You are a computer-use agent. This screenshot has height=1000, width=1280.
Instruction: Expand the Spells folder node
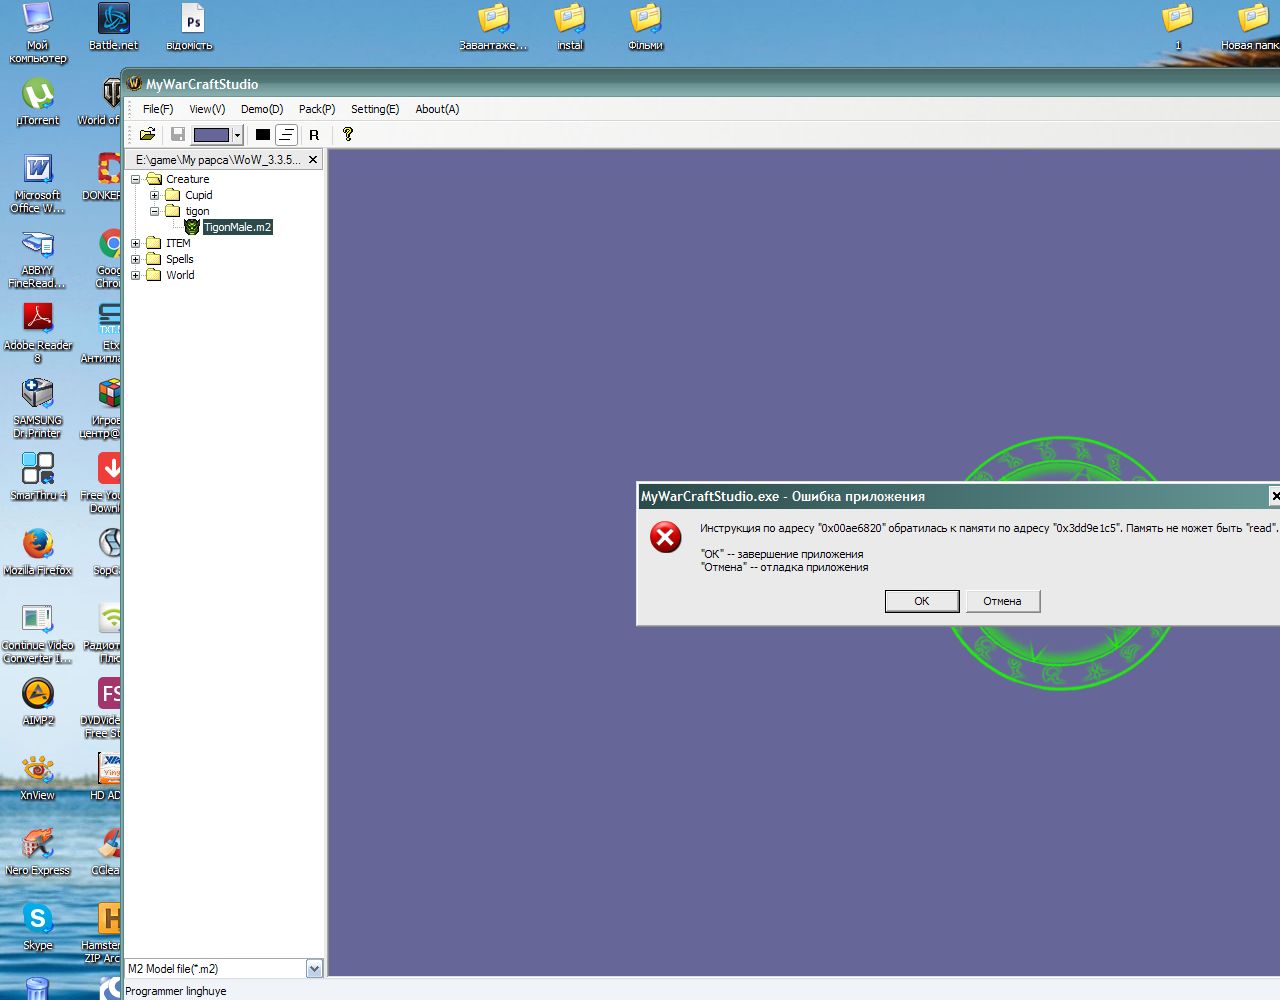[x=136, y=259]
